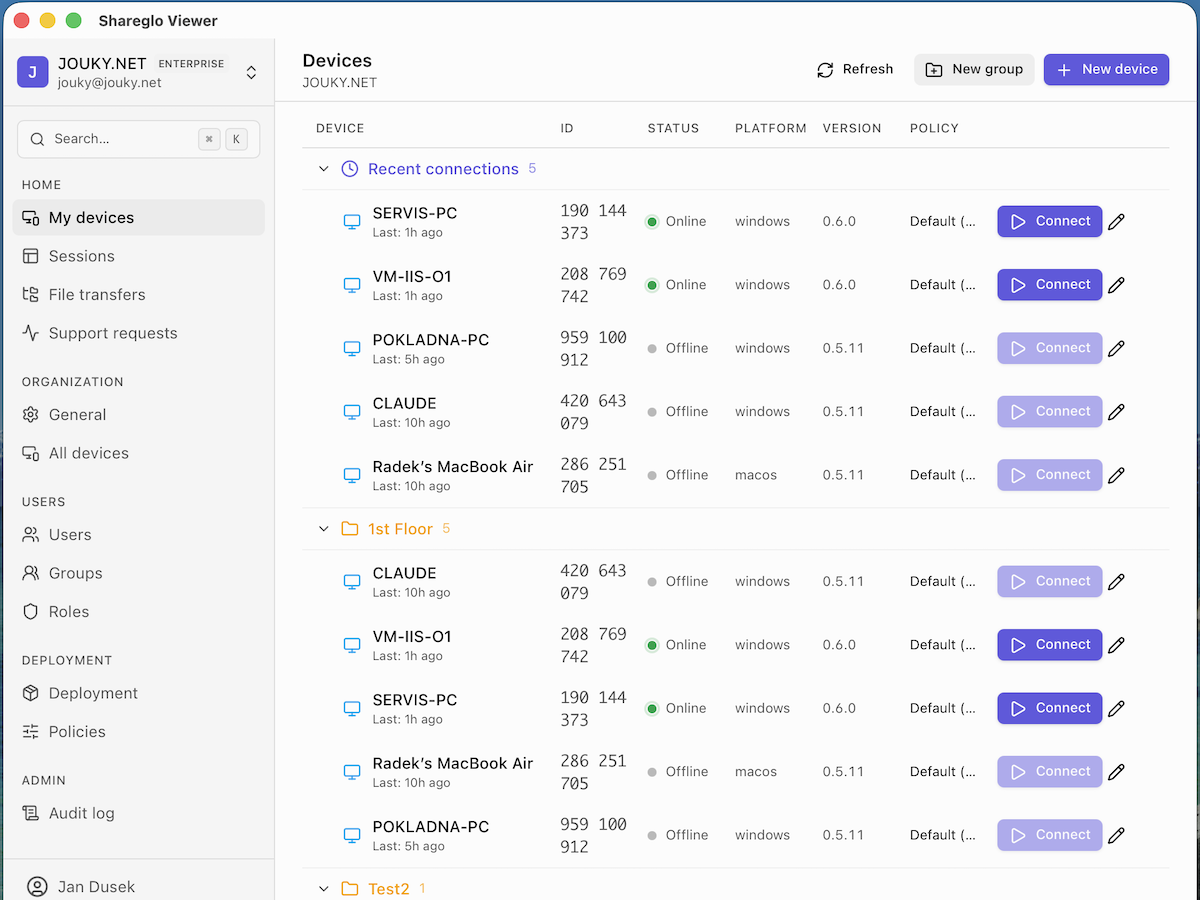Screen dimensions: 1200x900
Task: Click edit pencil for POKLADNA-PC in 1st Floor group
Action: [1117, 835]
